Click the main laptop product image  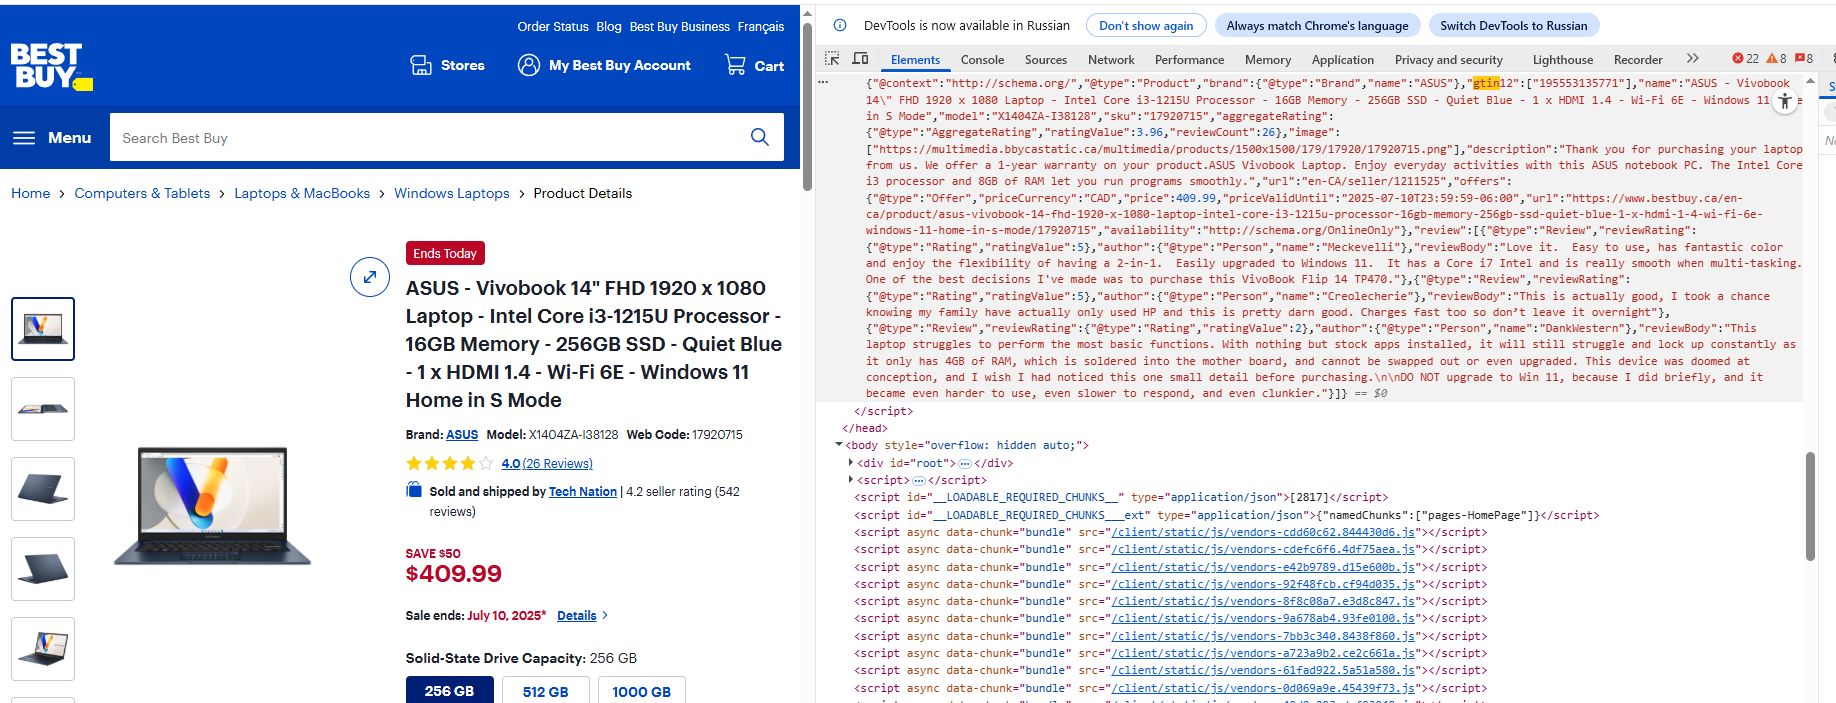click(x=212, y=506)
